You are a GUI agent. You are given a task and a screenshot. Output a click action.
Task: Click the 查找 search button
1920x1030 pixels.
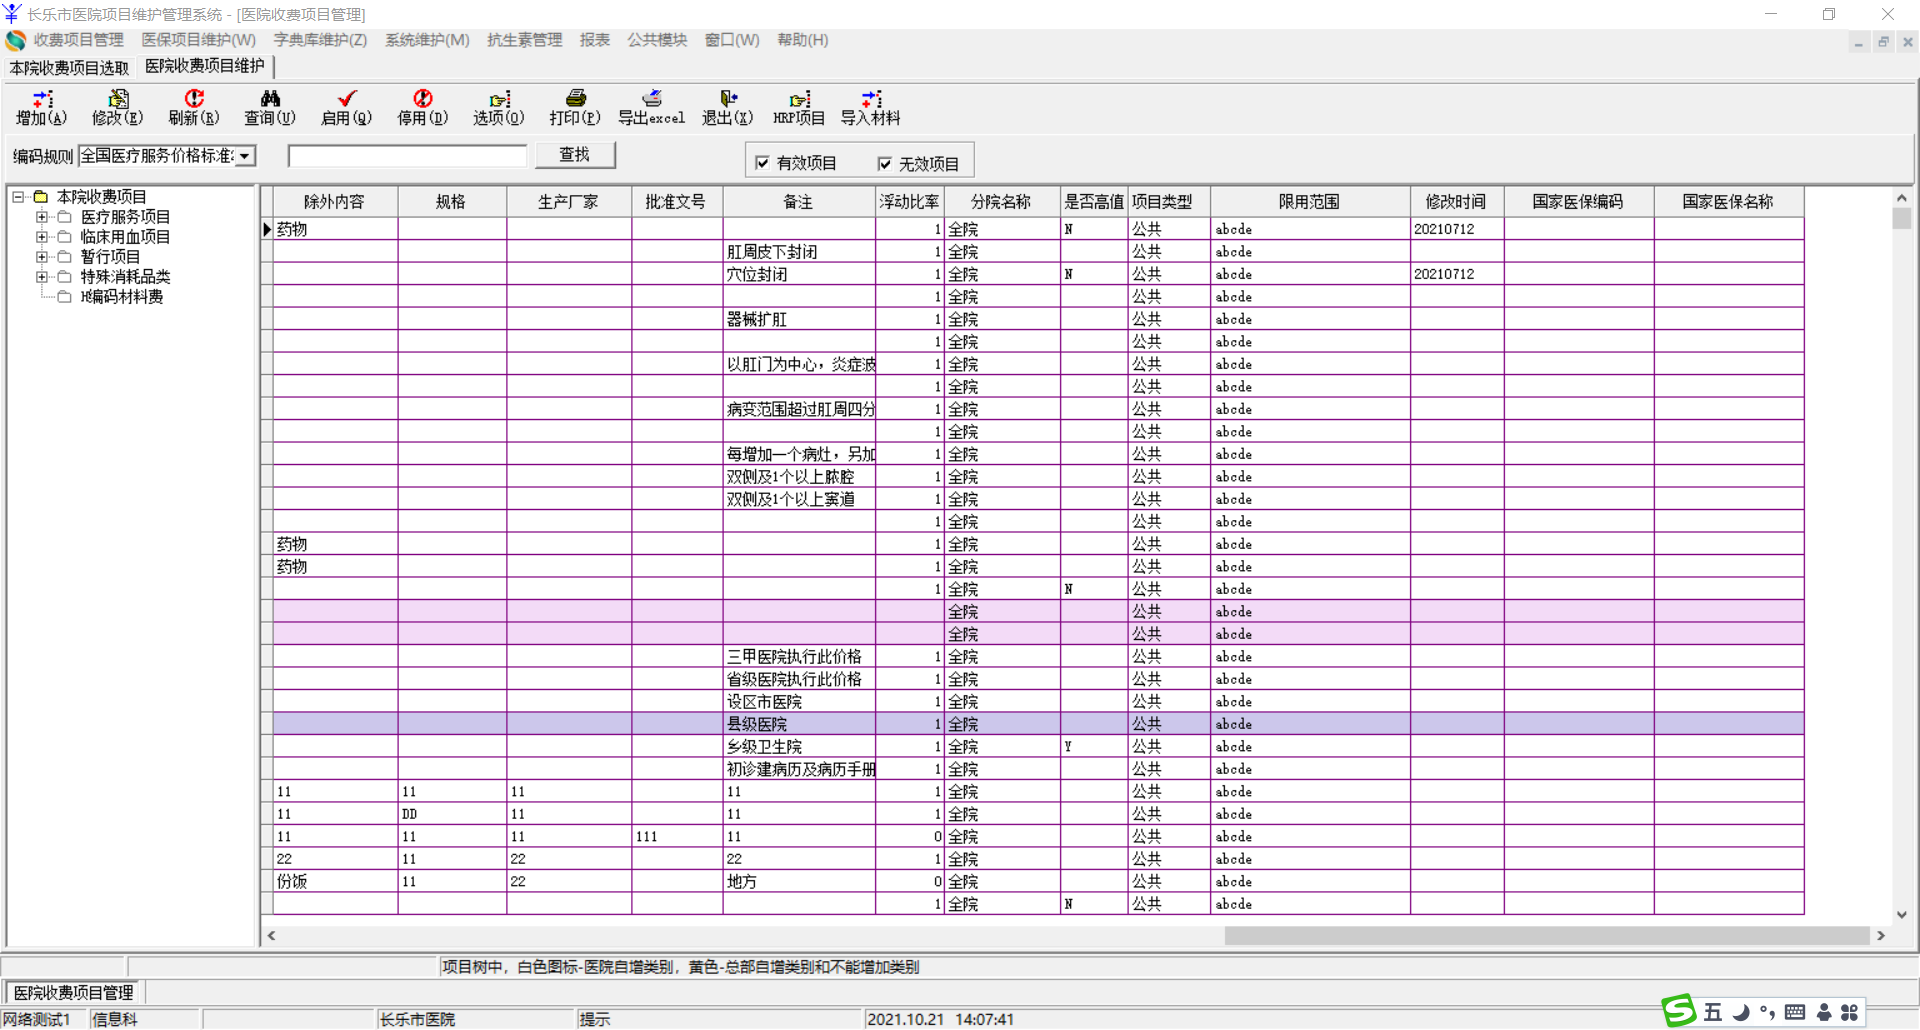(x=575, y=155)
